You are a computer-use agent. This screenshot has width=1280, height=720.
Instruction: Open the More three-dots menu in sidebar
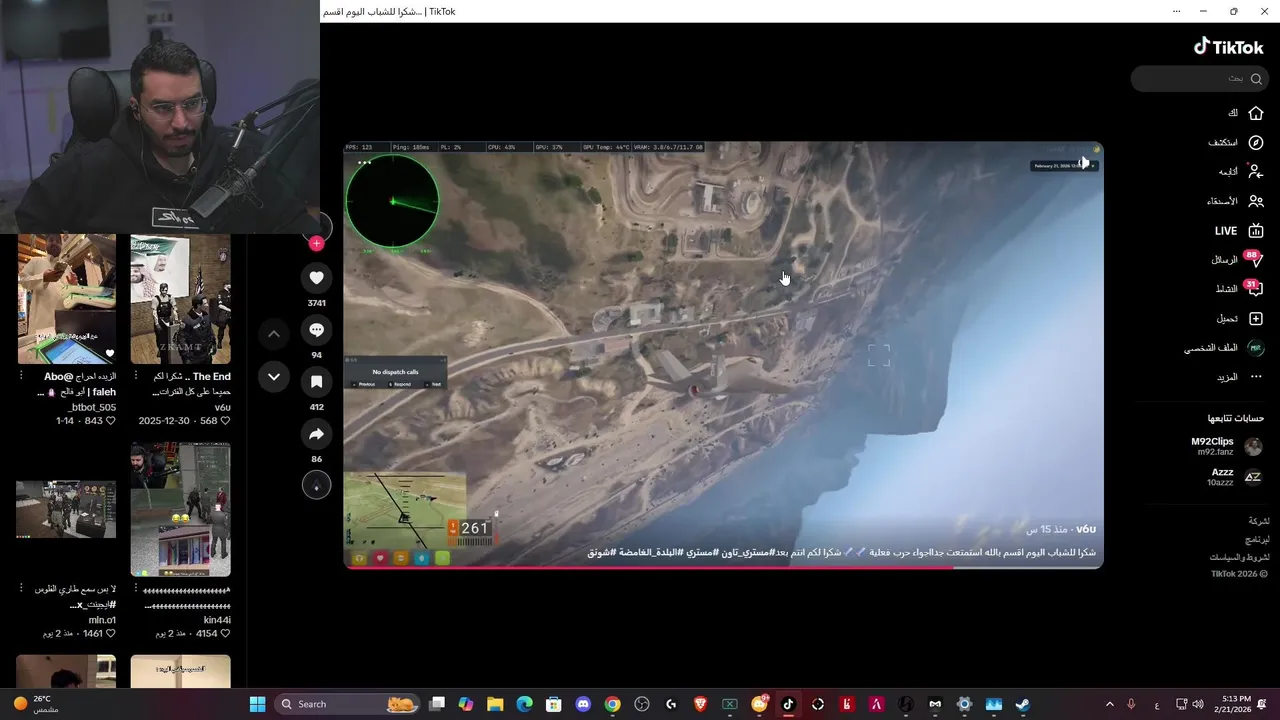point(1256,377)
